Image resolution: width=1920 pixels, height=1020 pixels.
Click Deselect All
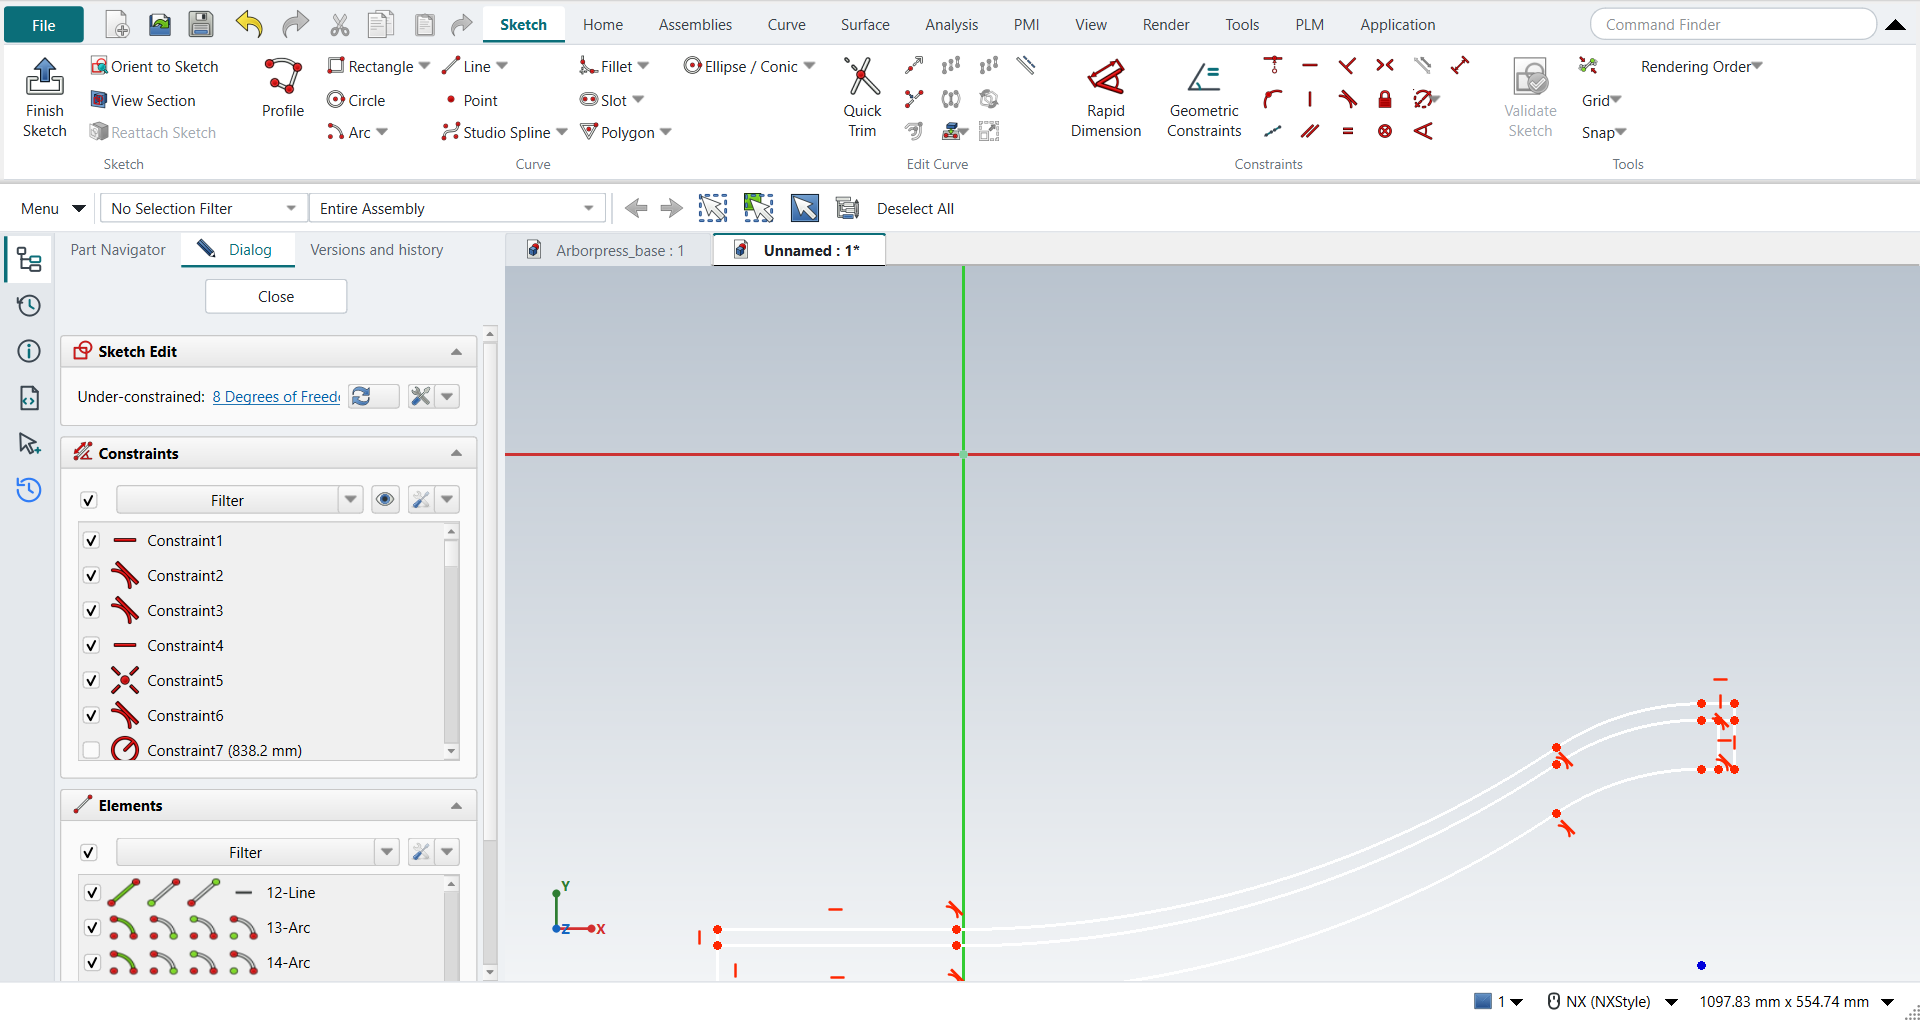[x=915, y=208]
